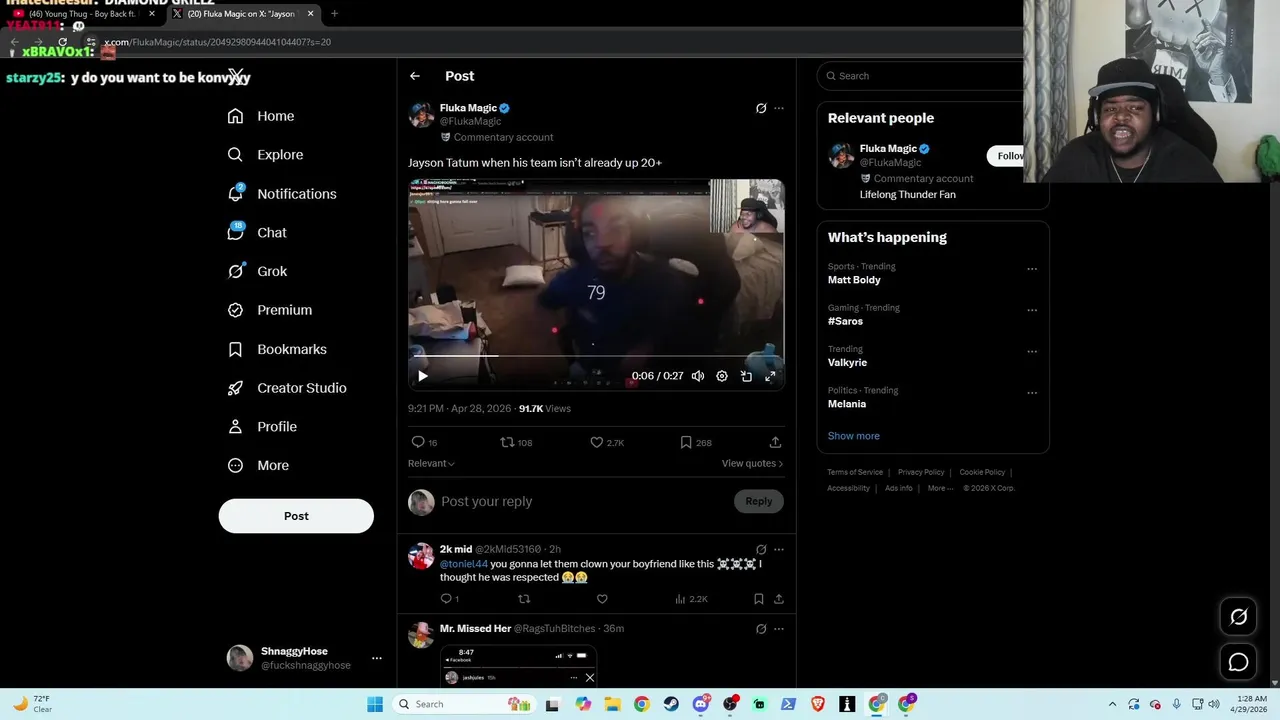The height and width of the screenshot is (720, 1280).
Task: View analytics for 2k mid's comment
Action: coord(691,599)
